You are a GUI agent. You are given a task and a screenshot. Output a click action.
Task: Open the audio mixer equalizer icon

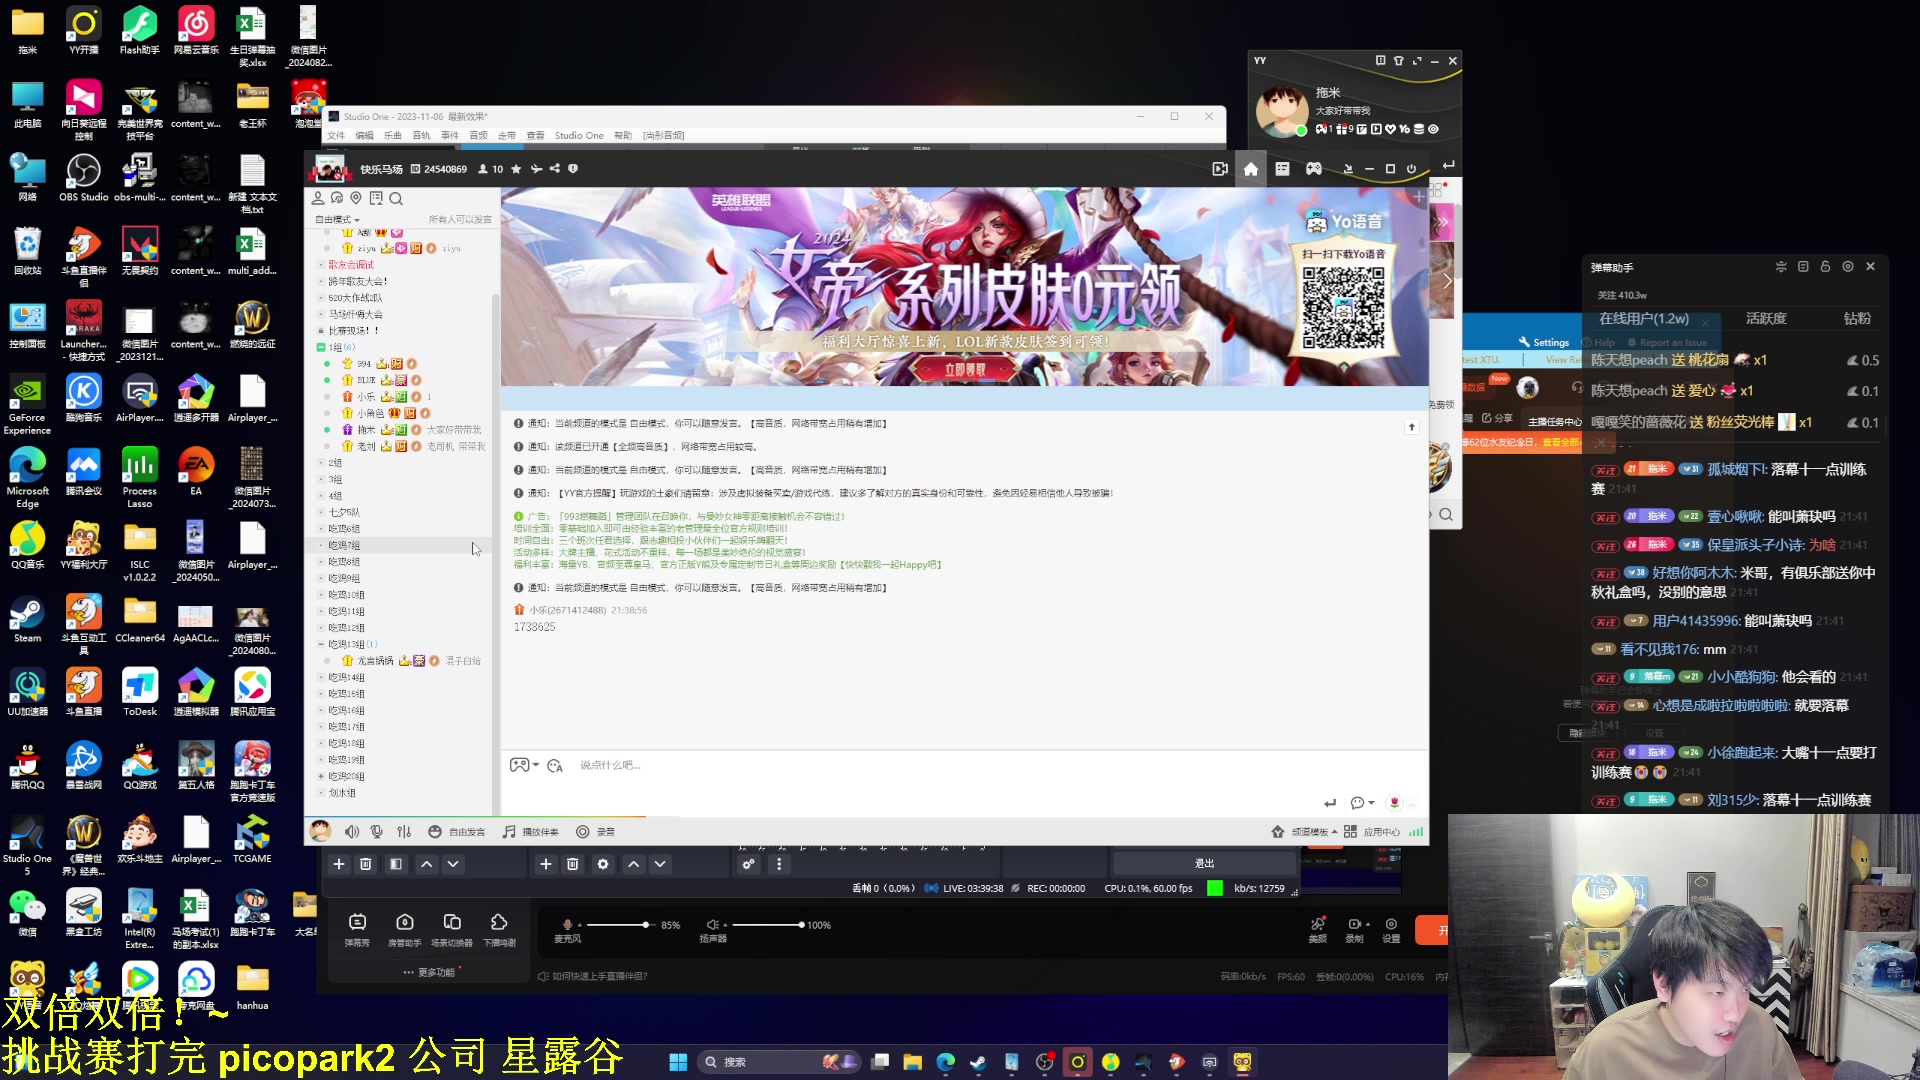pos(404,832)
